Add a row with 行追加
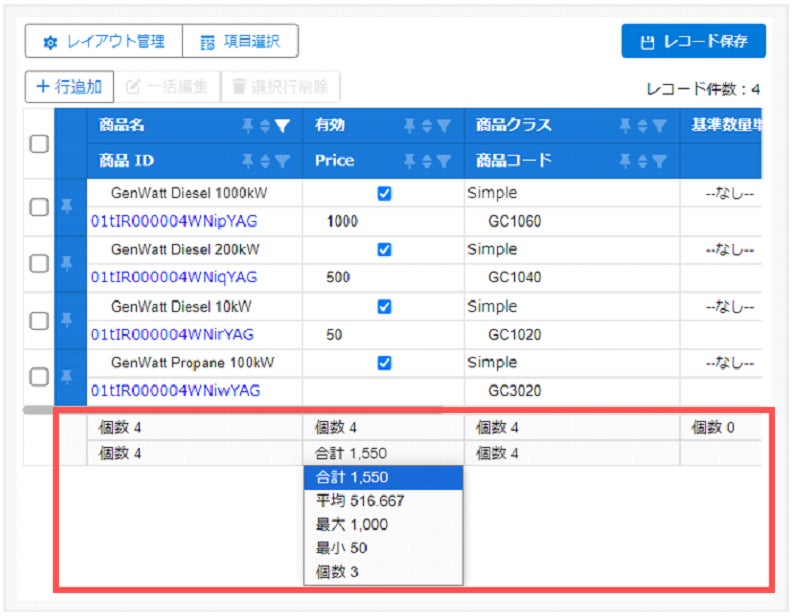Viewport: 794px width, 616px height. [69, 87]
